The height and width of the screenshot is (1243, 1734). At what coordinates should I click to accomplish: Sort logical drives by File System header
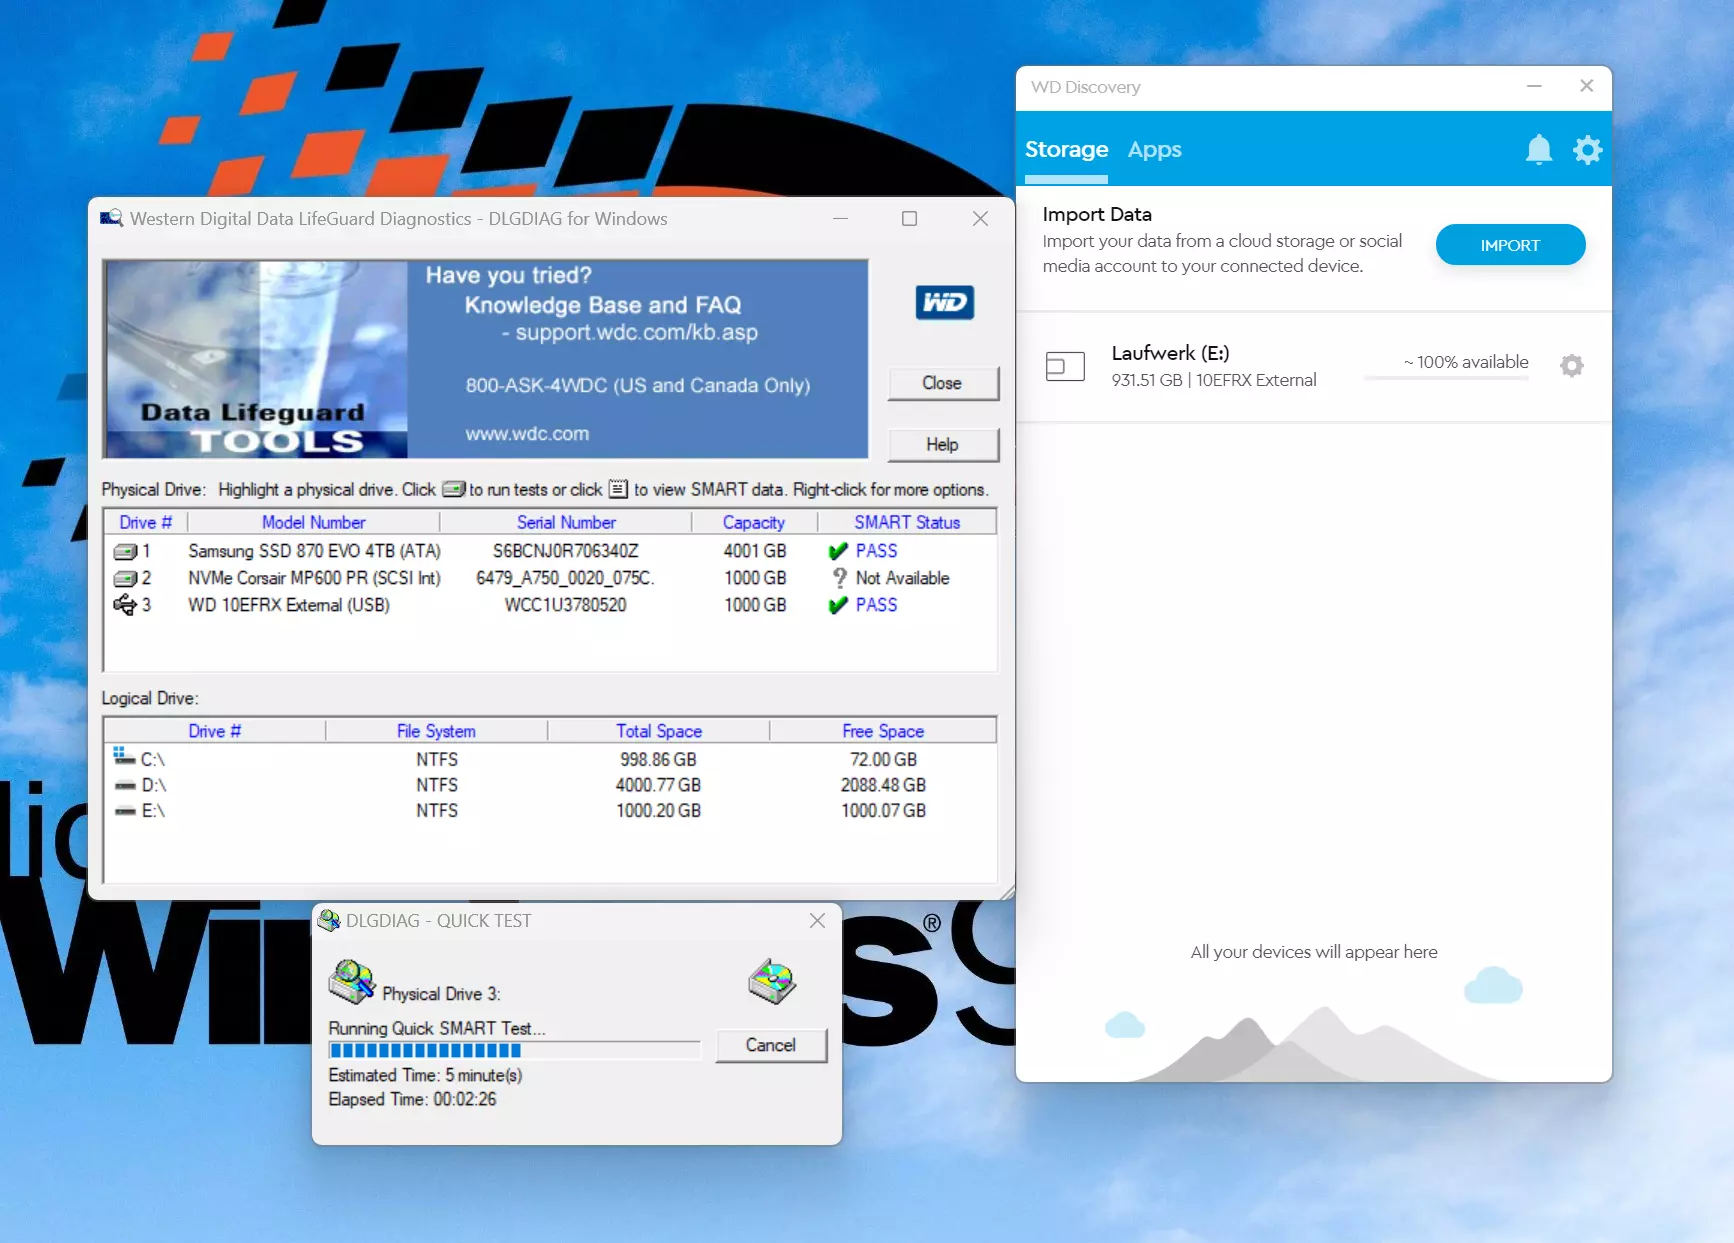pos(436,731)
